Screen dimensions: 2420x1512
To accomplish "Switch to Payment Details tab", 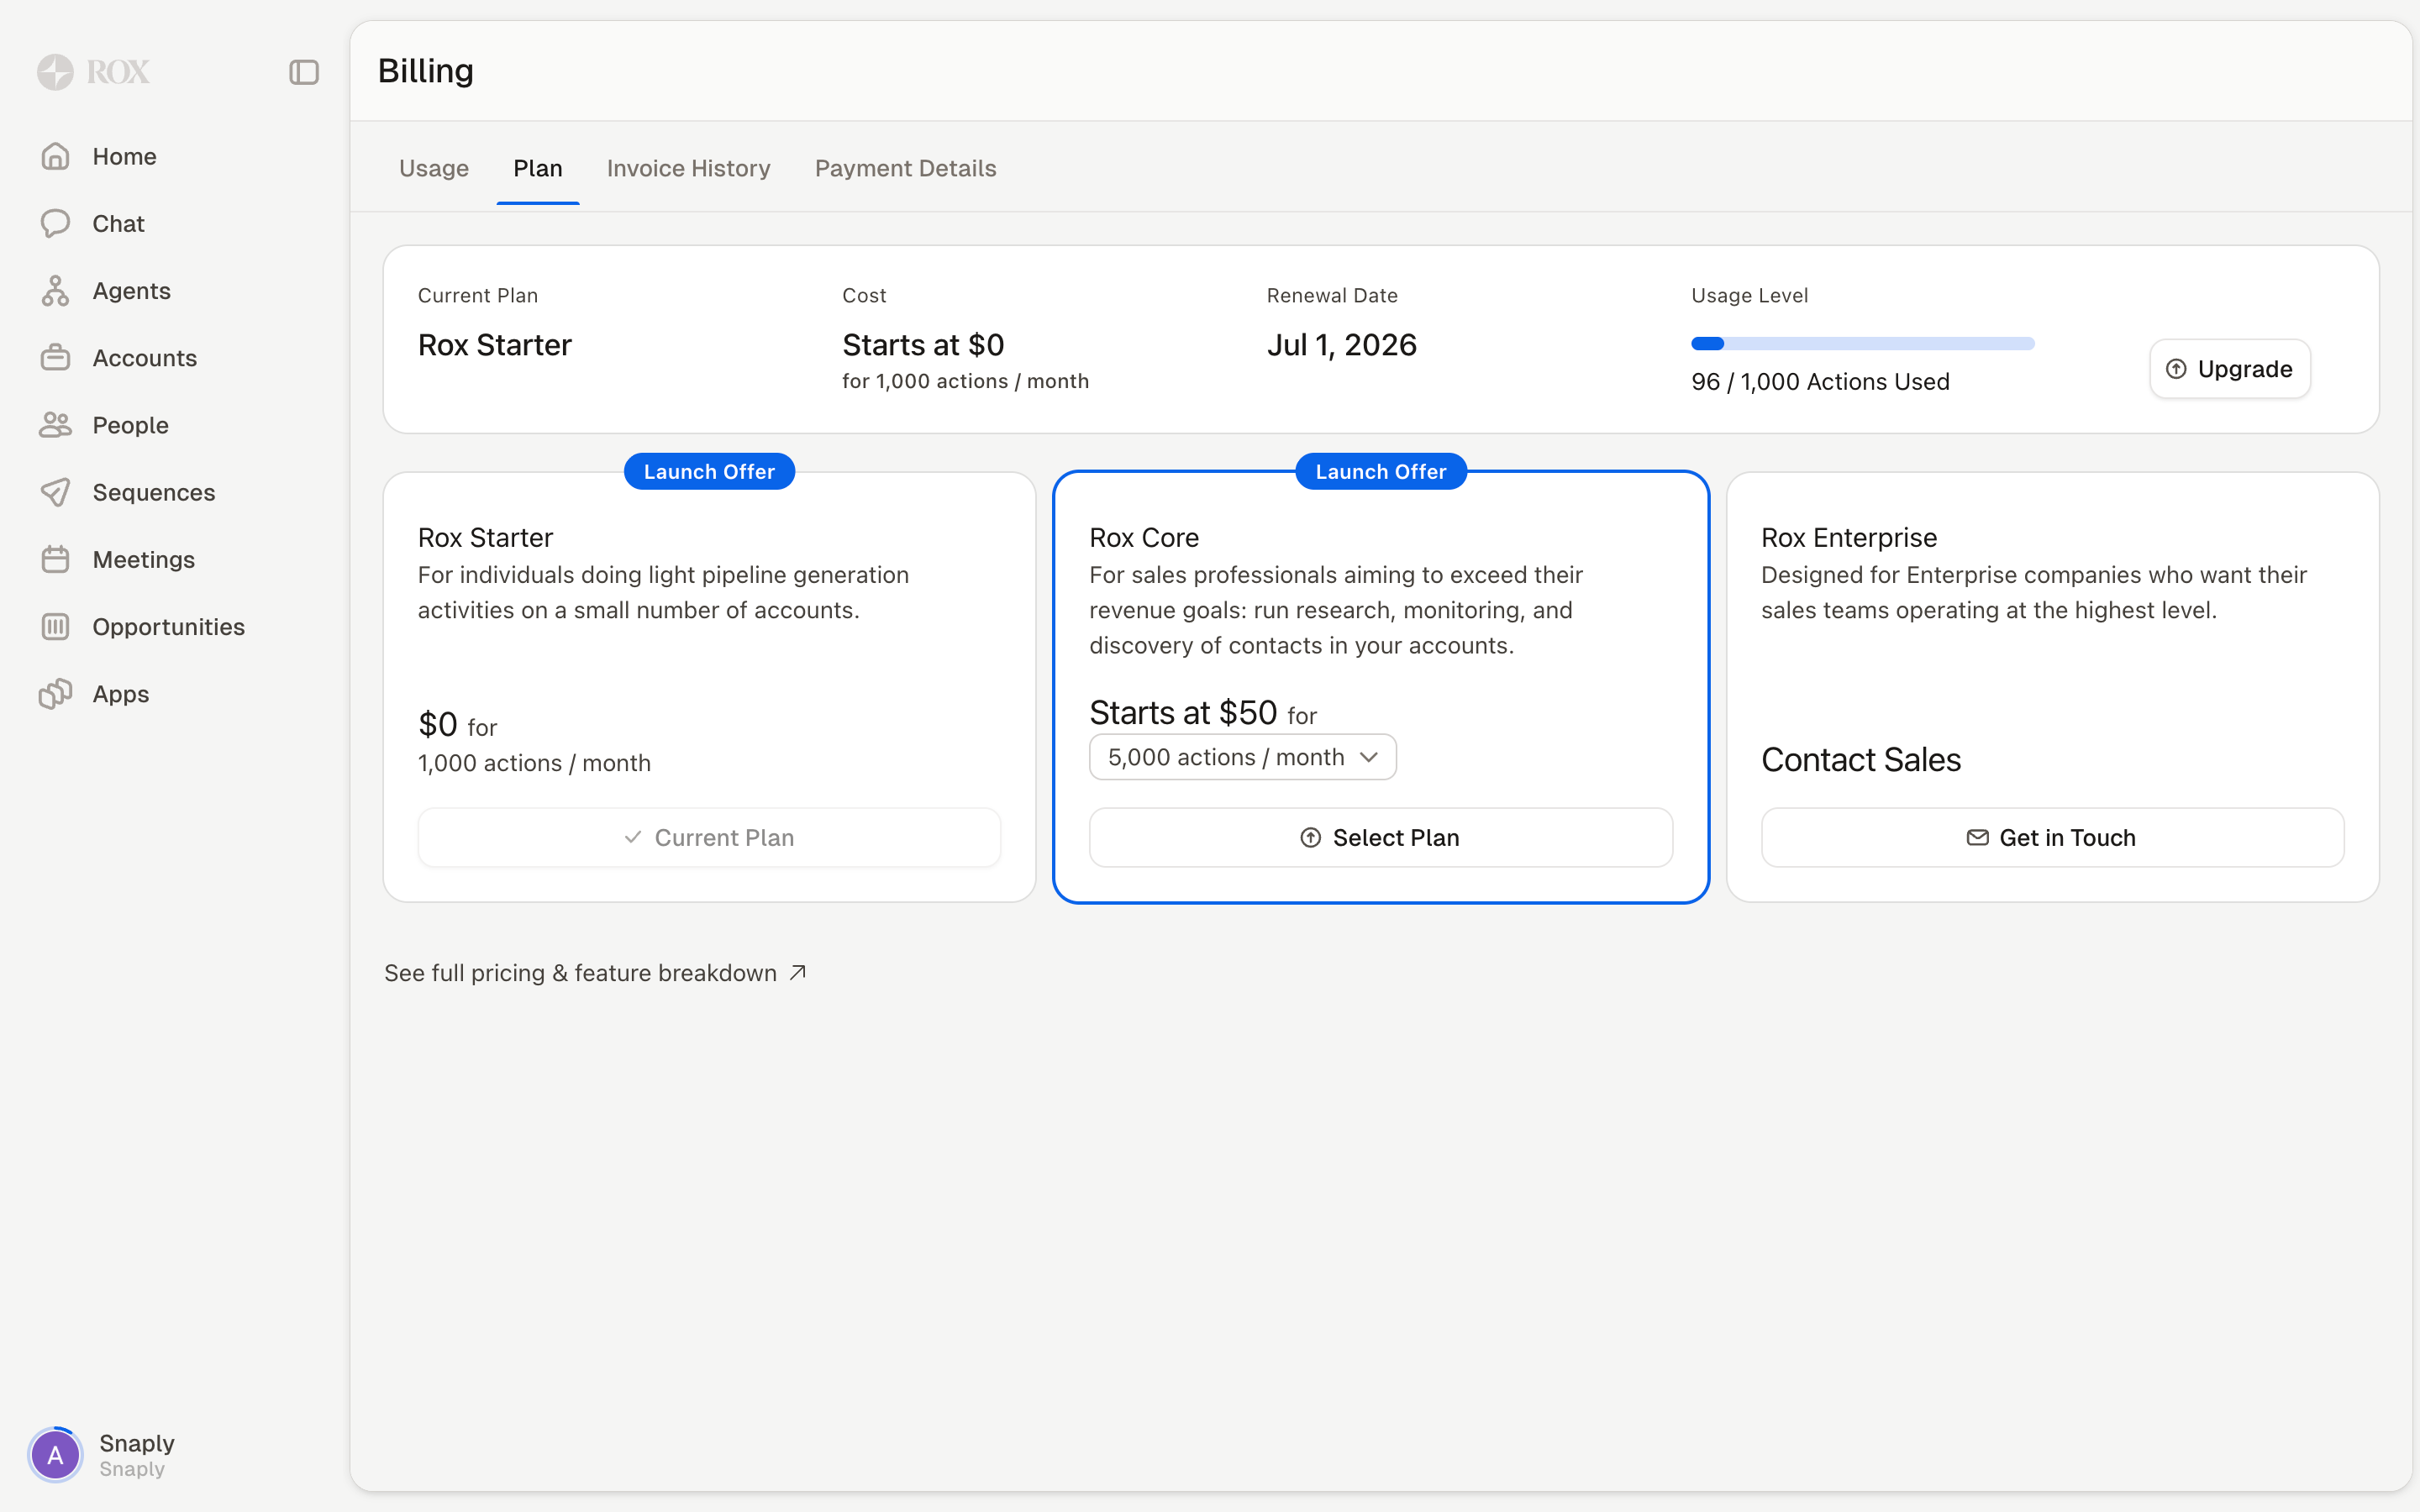I will (905, 168).
